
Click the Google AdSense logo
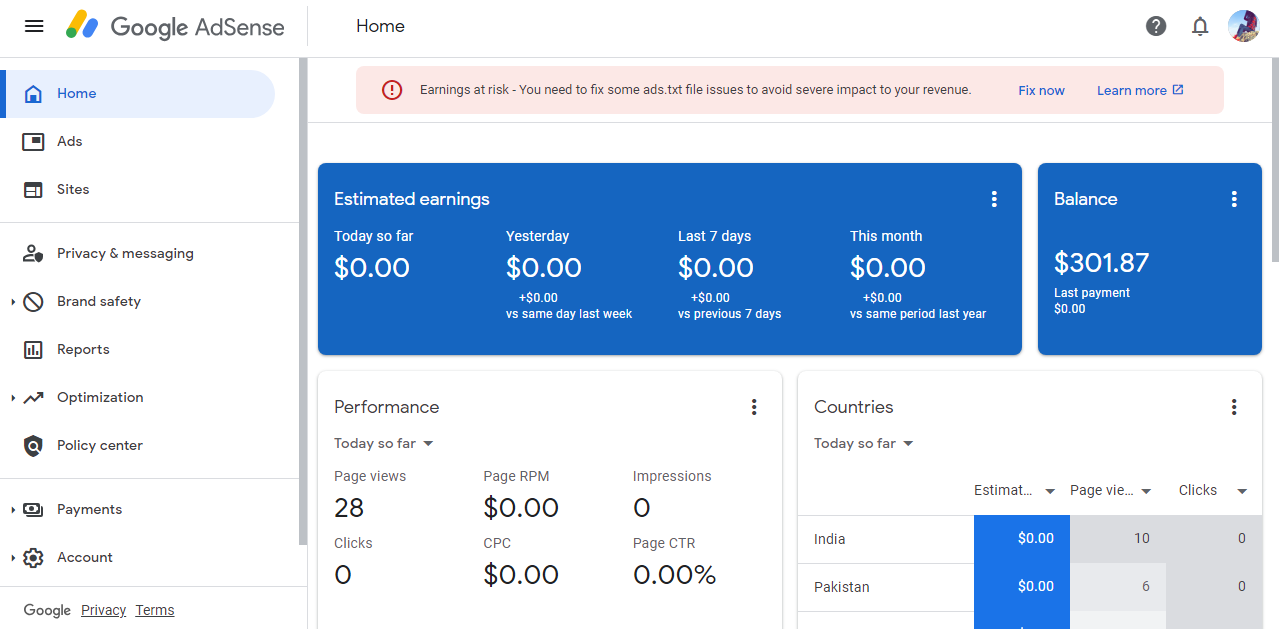pyautogui.click(x=175, y=26)
